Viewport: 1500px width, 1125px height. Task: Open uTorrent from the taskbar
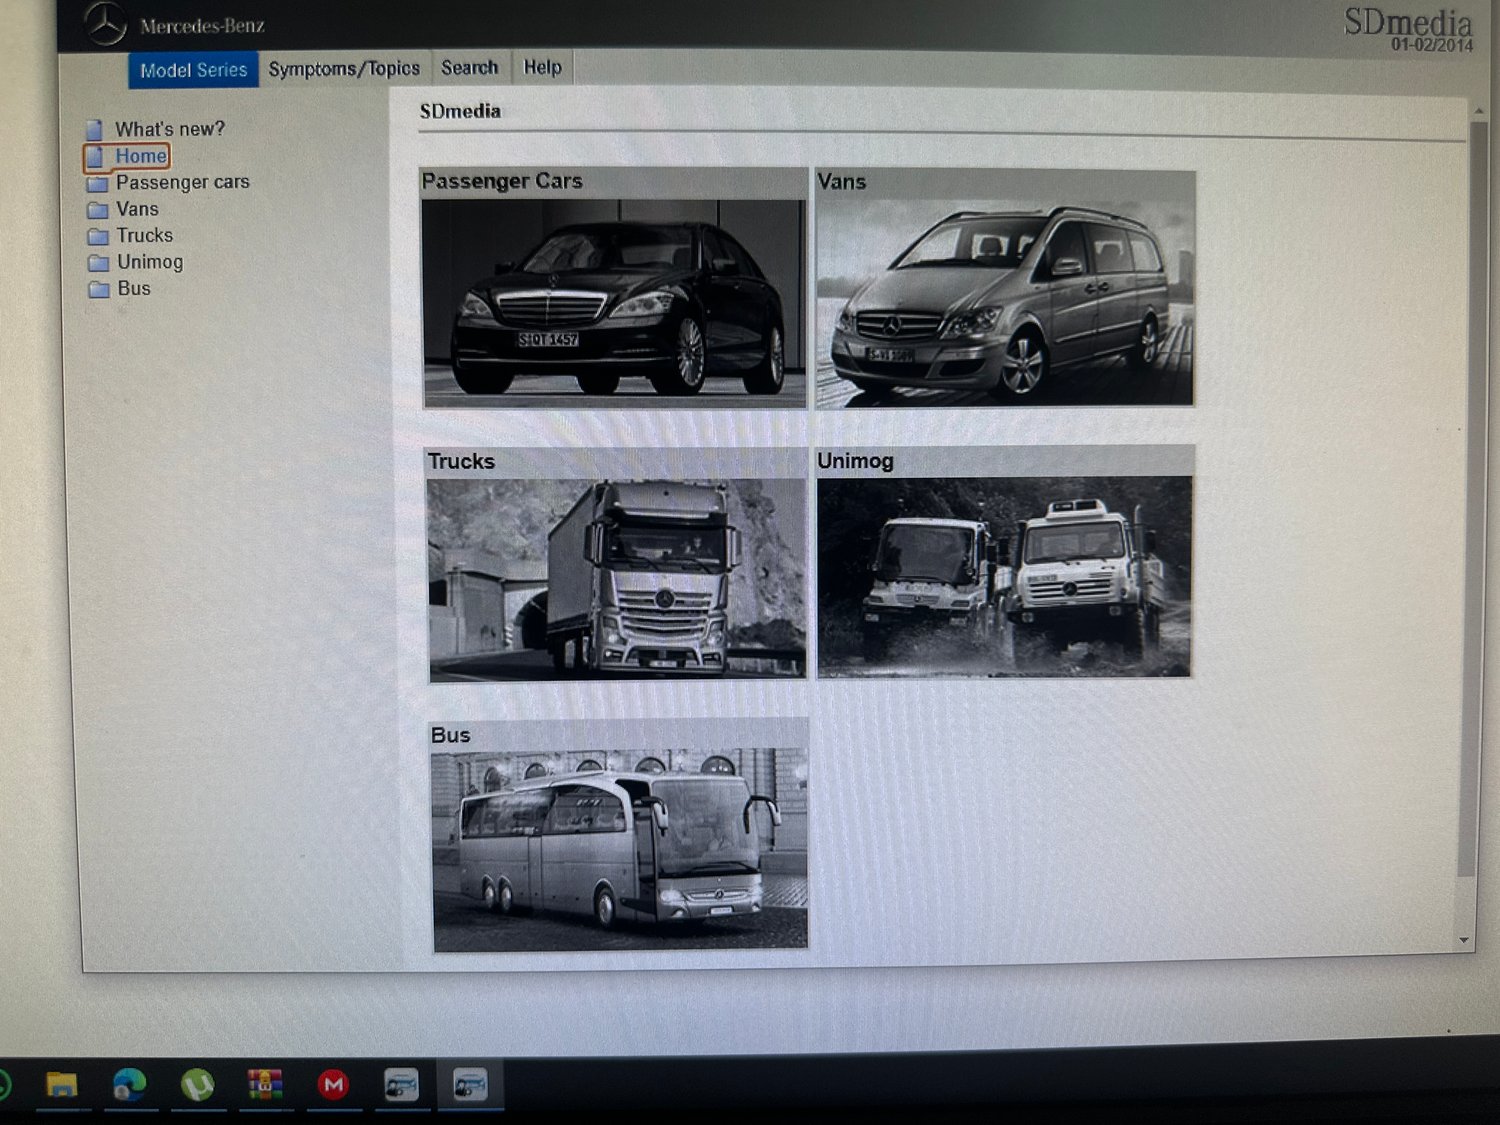197,1085
